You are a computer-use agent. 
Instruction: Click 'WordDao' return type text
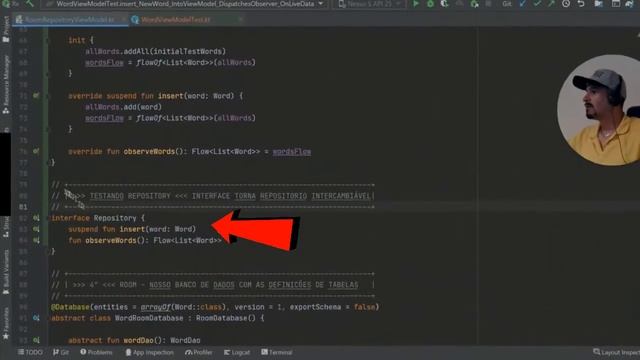click(185, 340)
